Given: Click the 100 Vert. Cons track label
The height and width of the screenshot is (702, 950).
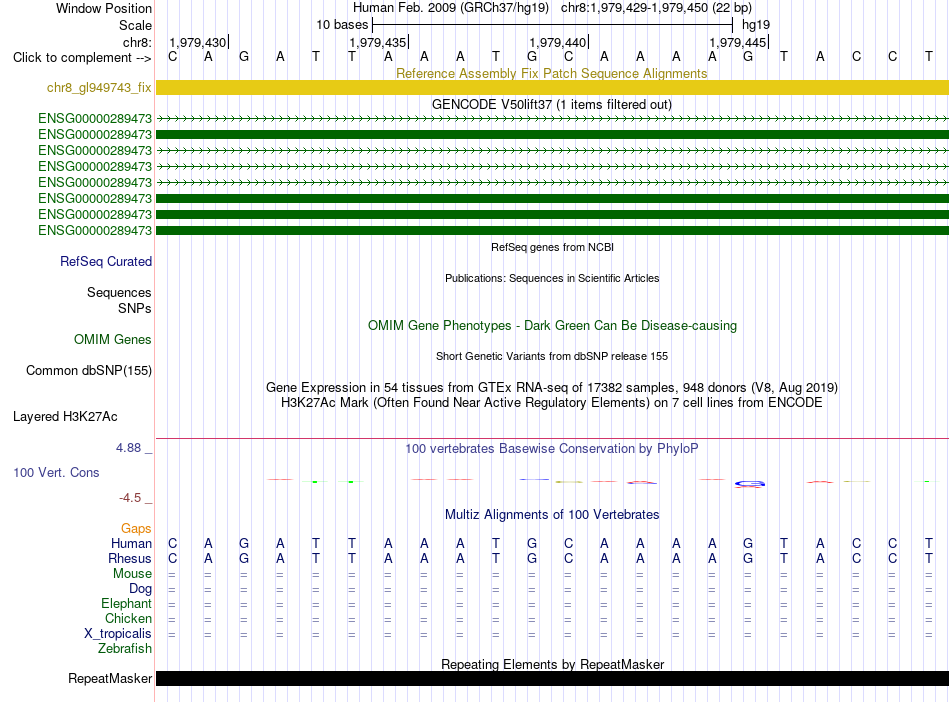Looking at the screenshot, I should [x=56, y=472].
